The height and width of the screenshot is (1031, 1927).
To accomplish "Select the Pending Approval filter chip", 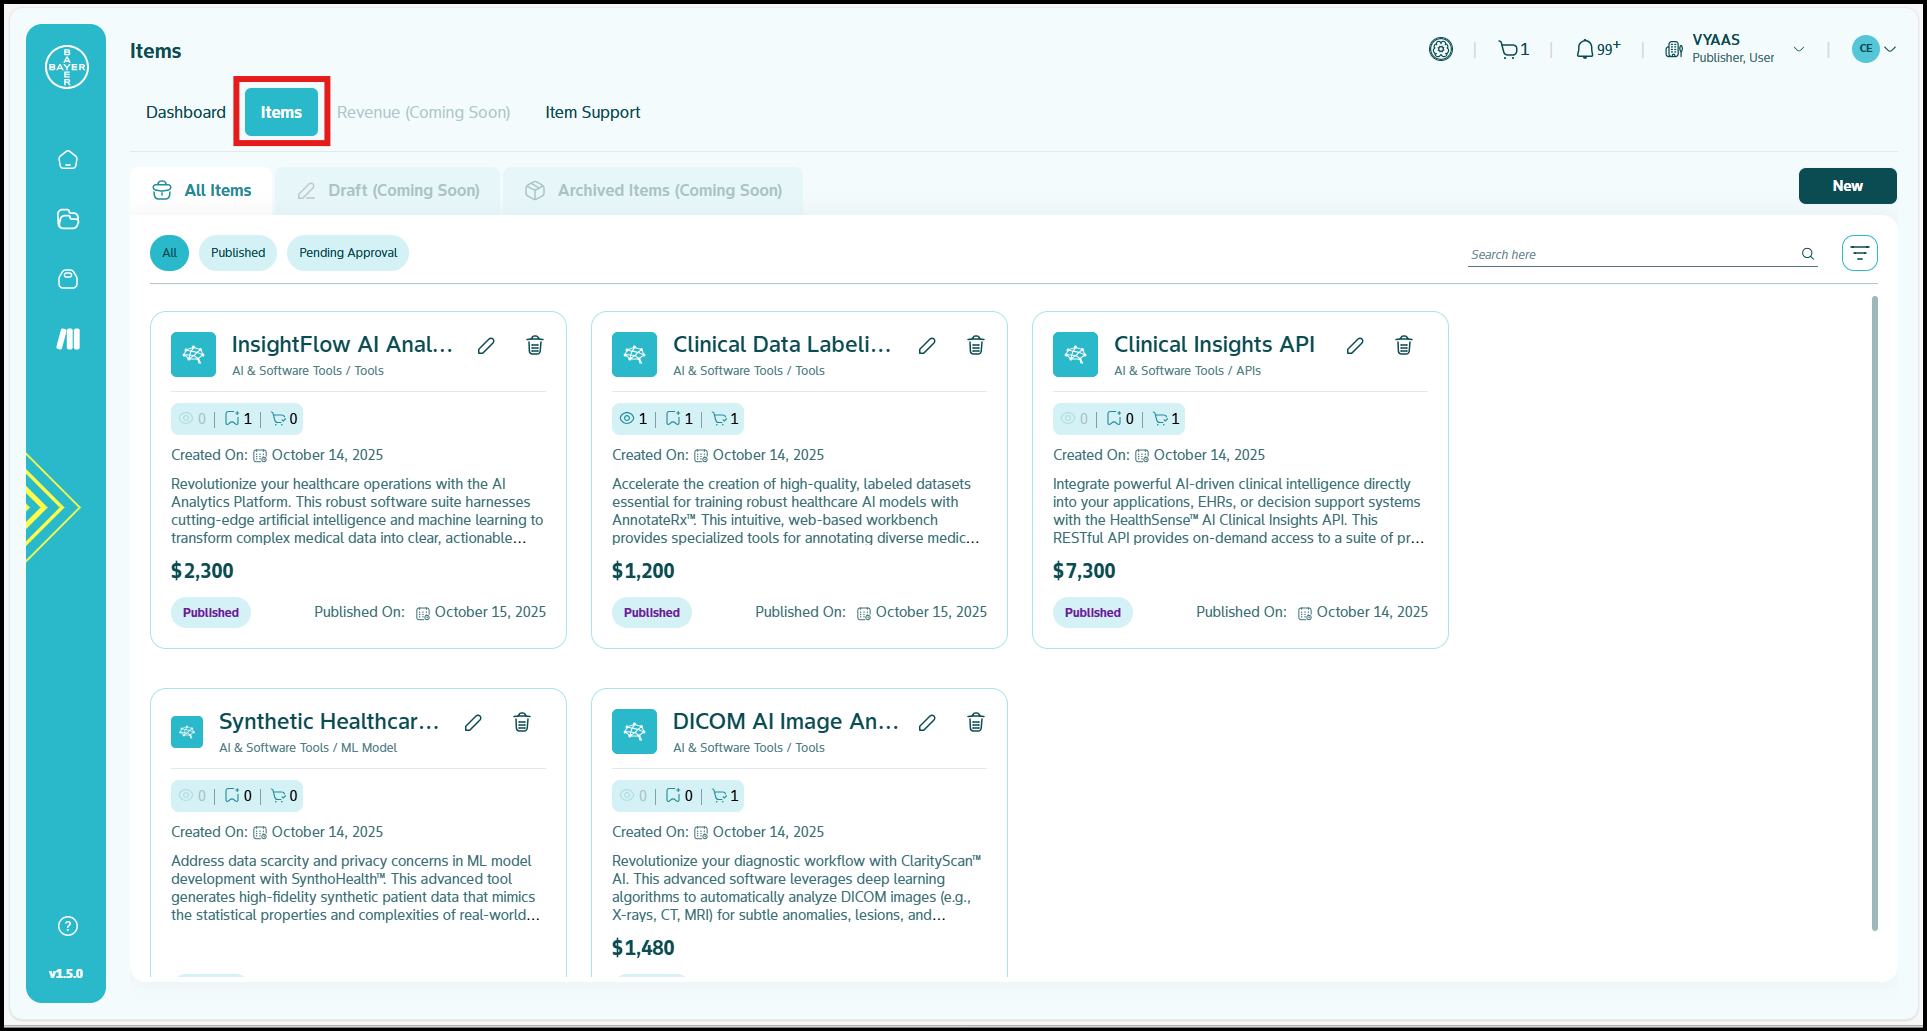I will [x=348, y=253].
